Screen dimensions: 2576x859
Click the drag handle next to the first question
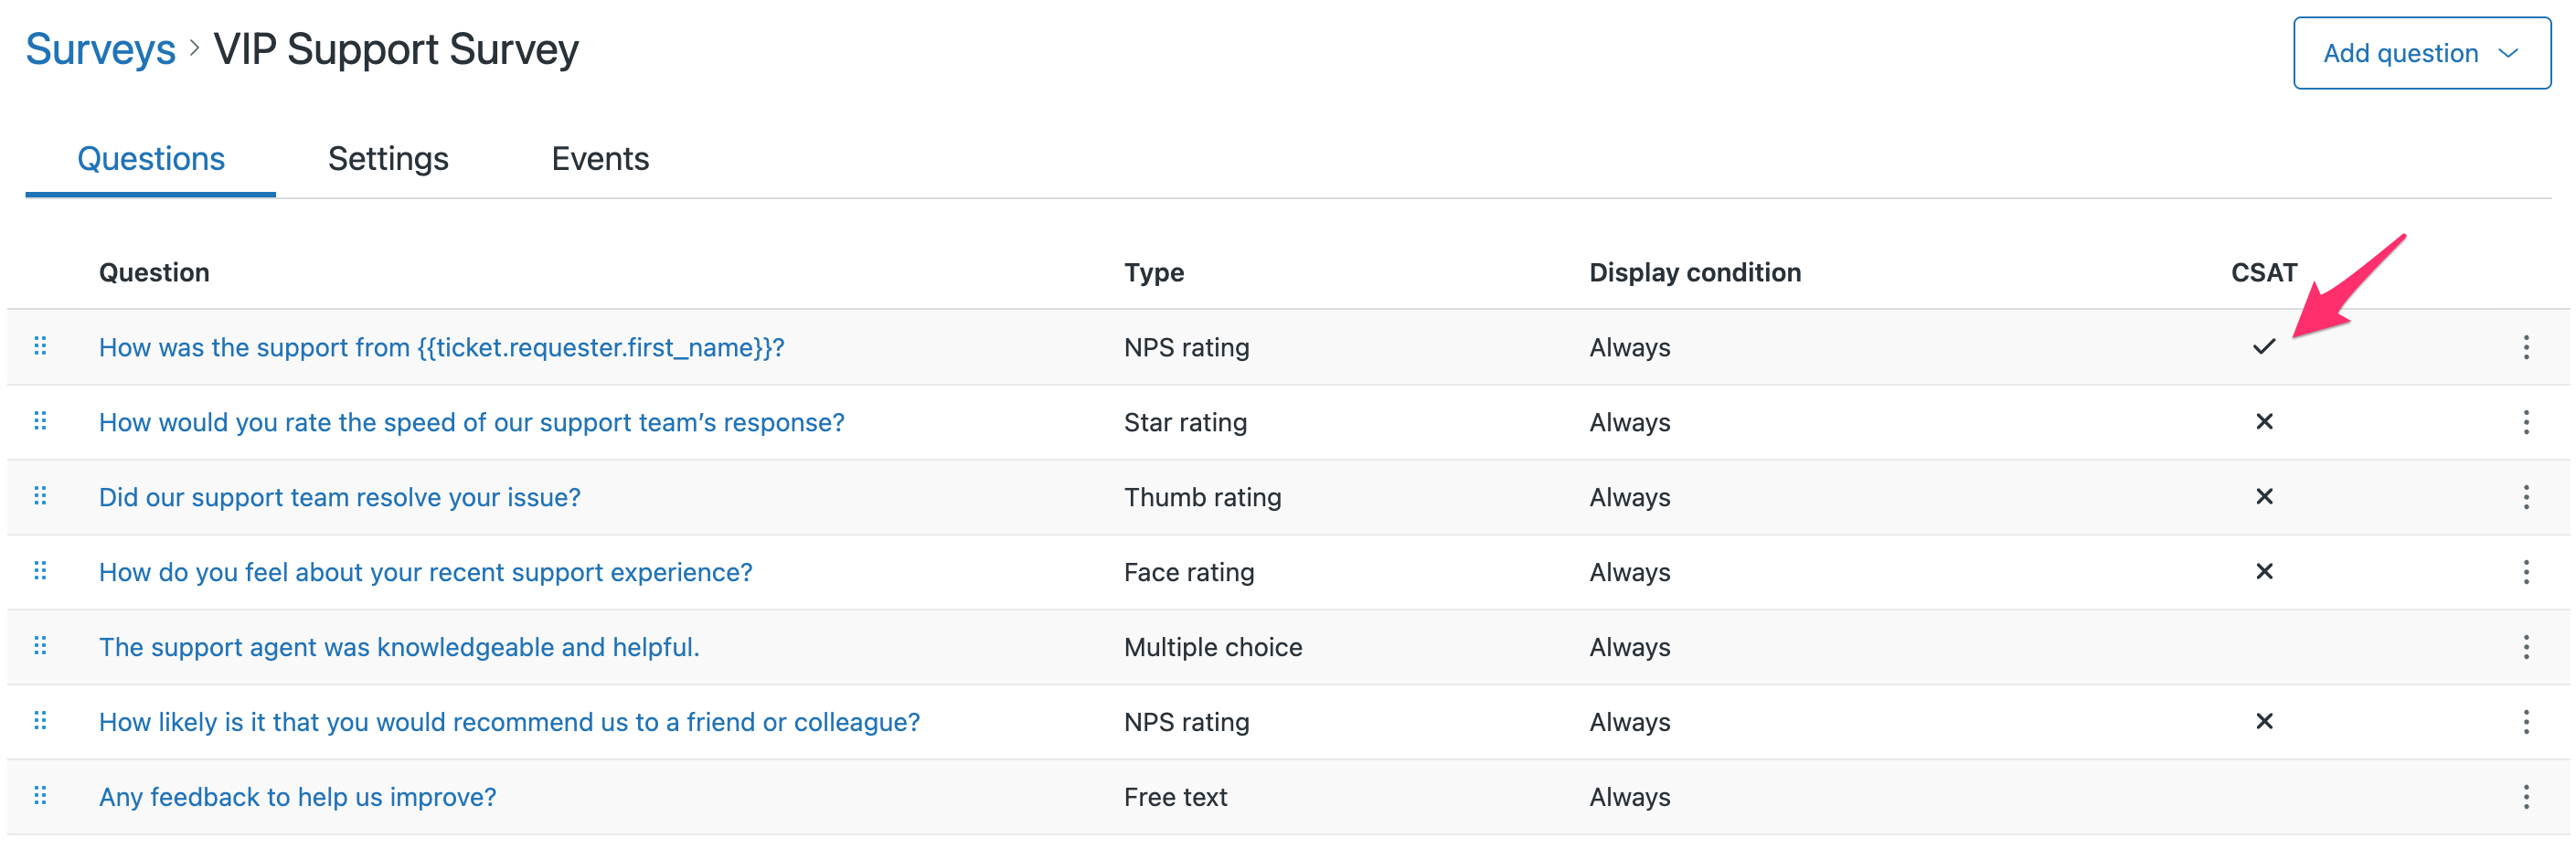pyautogui.click(x=41, y=347)
